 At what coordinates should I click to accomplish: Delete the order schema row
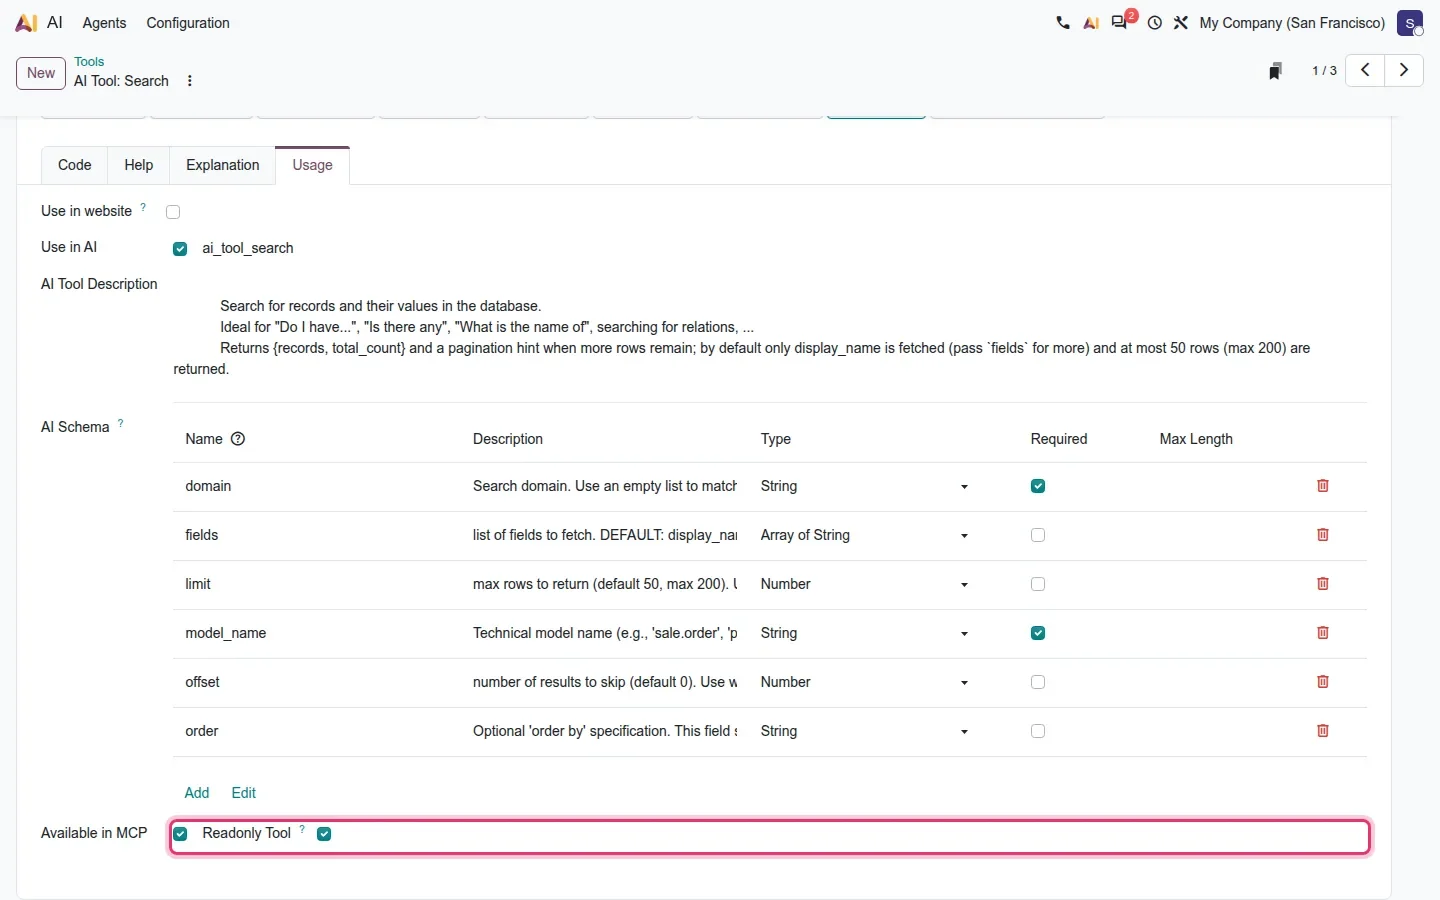pos(1323,731)
